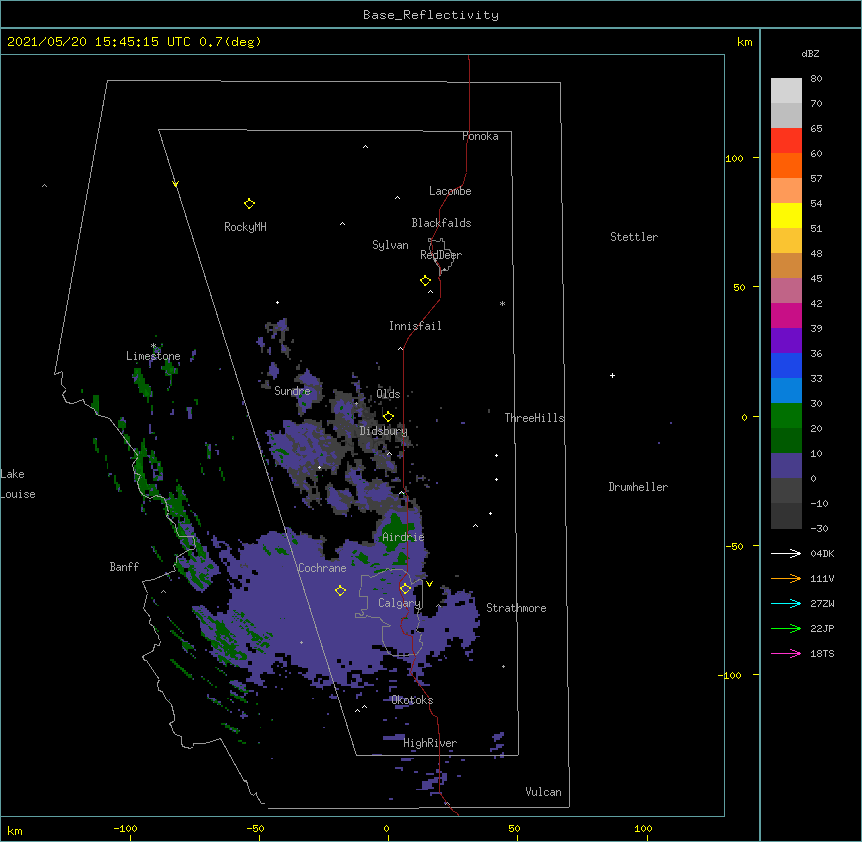Viewport: 862px width, 842px height.
Task: Click the Stettler label
Action: (634, 237)
